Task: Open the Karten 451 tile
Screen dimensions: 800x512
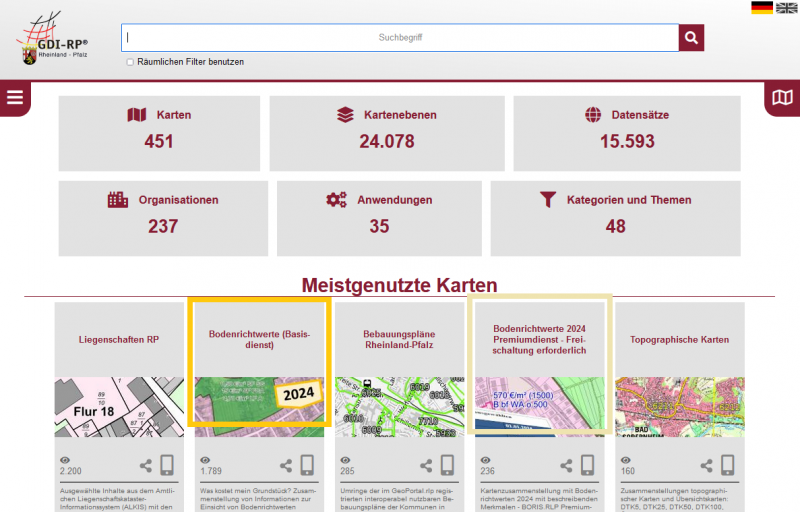Action: [x=159, y=133]
